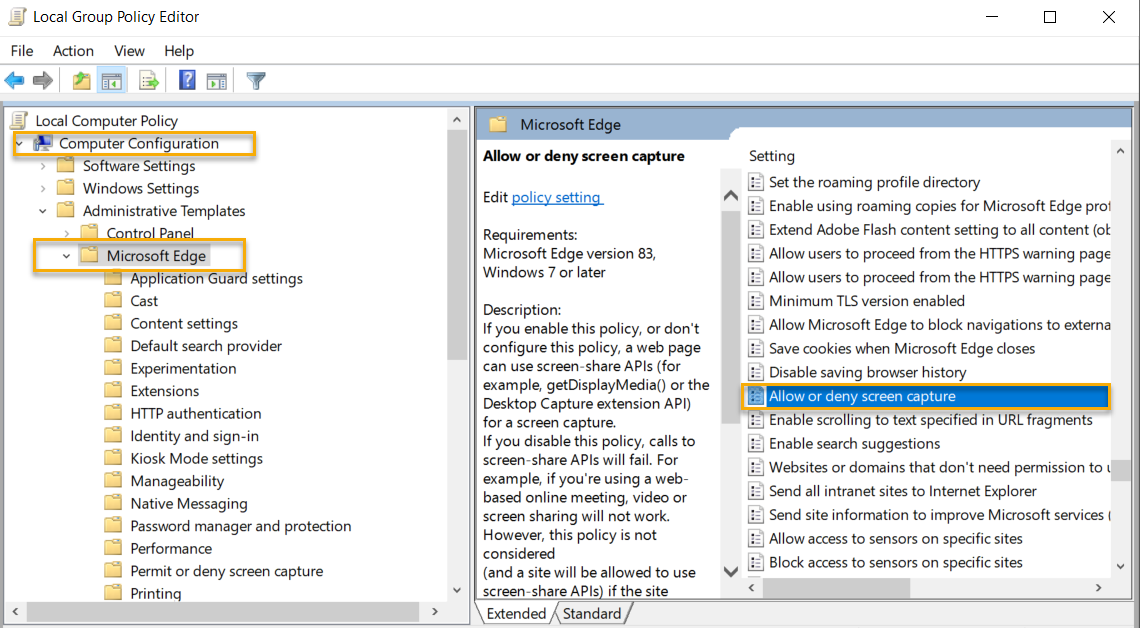This screenshot has height=628, width=1140.
Task: Click the Local Group Policy Editor title bar icon
Action: coord(16,16)
